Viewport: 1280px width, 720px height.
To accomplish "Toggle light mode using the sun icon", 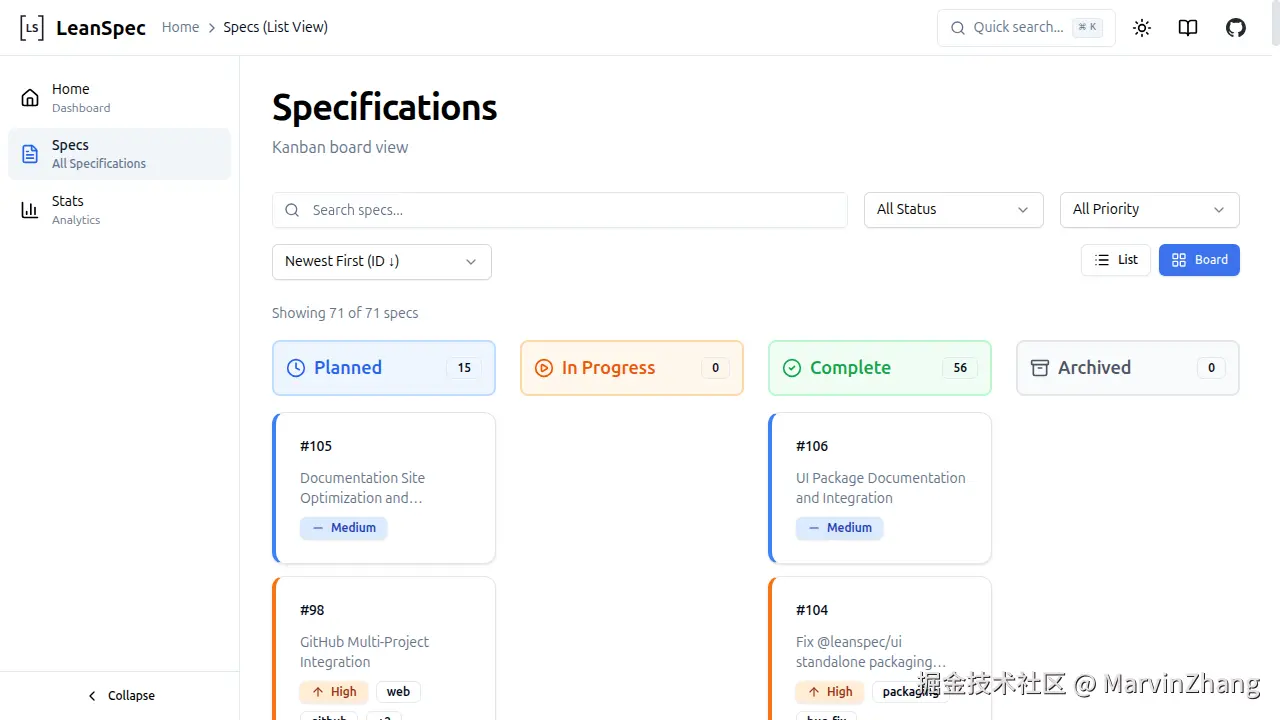I will pos(1142,27).
